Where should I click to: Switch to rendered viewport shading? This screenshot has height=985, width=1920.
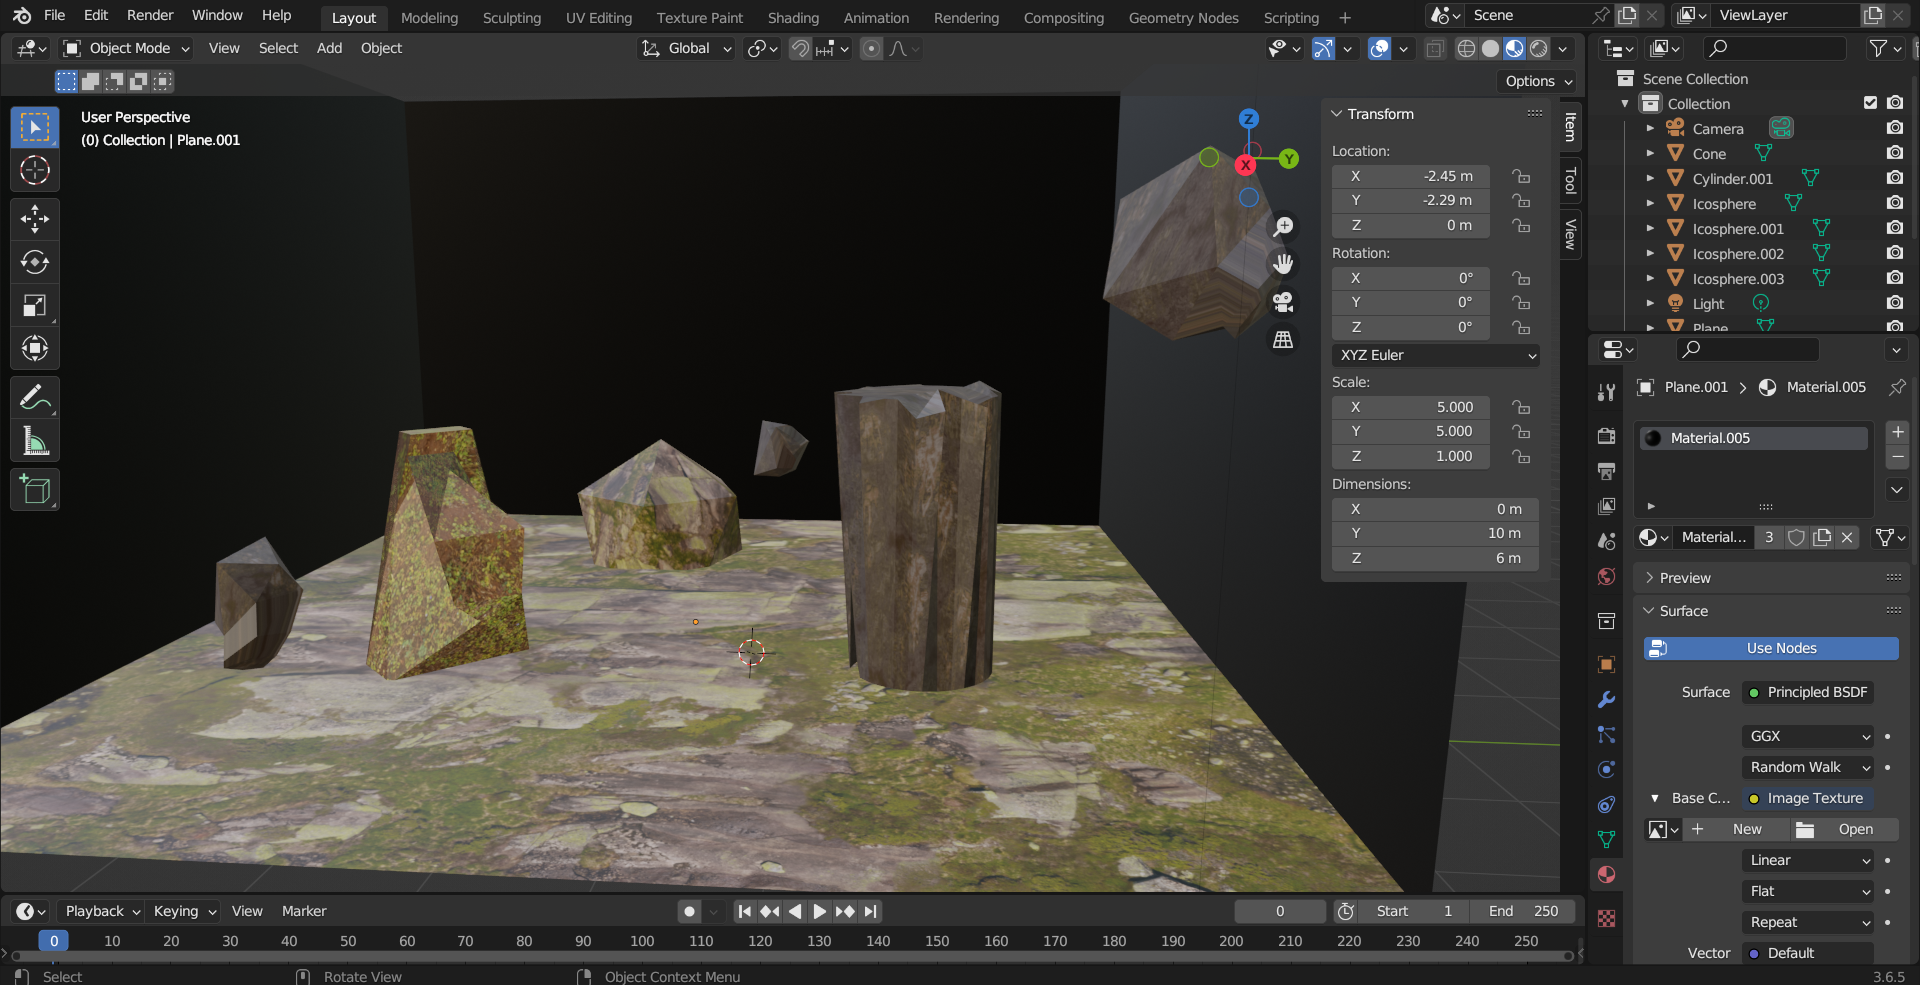click(x=1539, y=48)
